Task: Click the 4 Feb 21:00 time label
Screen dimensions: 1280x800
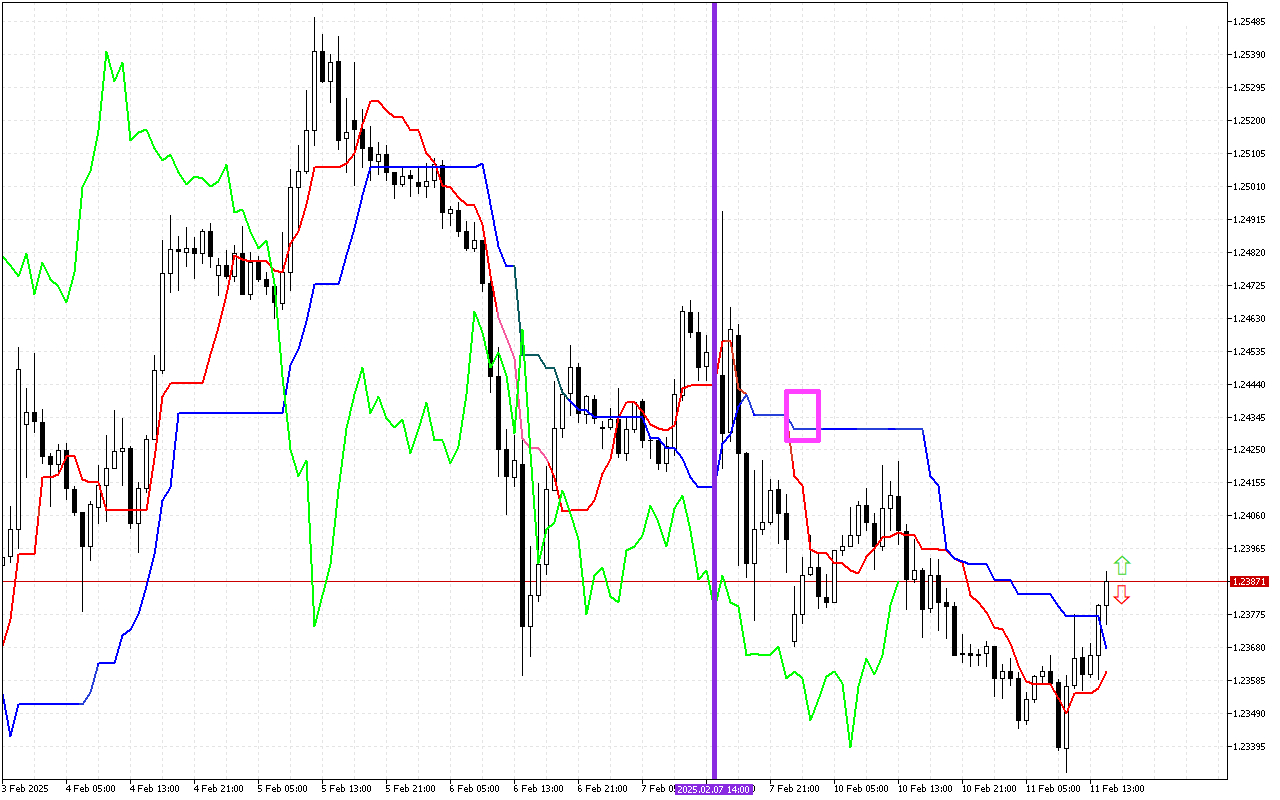Action: 218,789
